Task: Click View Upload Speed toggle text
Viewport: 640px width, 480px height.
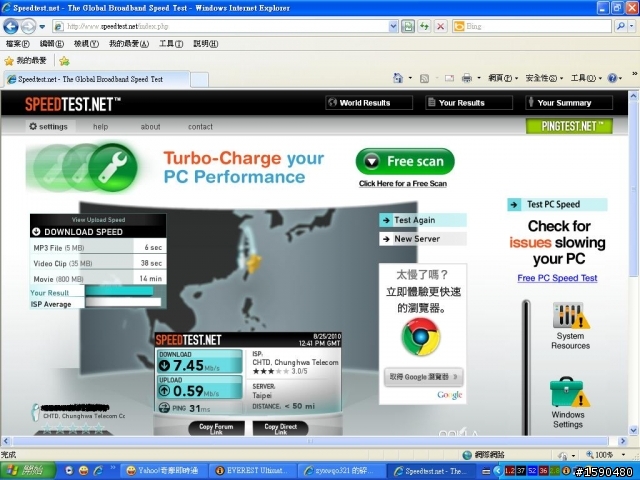Action: pyautogui.click(x=98, y=220)
